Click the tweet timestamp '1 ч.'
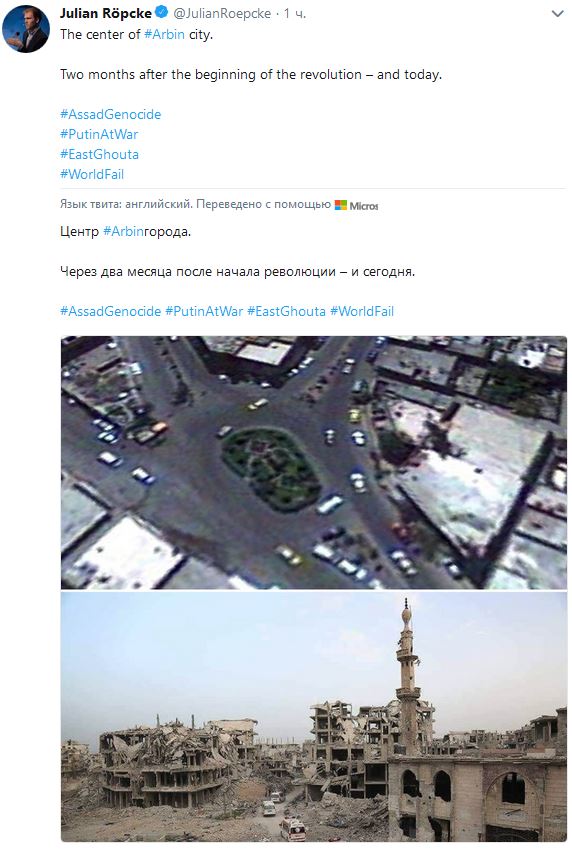 point(295,14)
